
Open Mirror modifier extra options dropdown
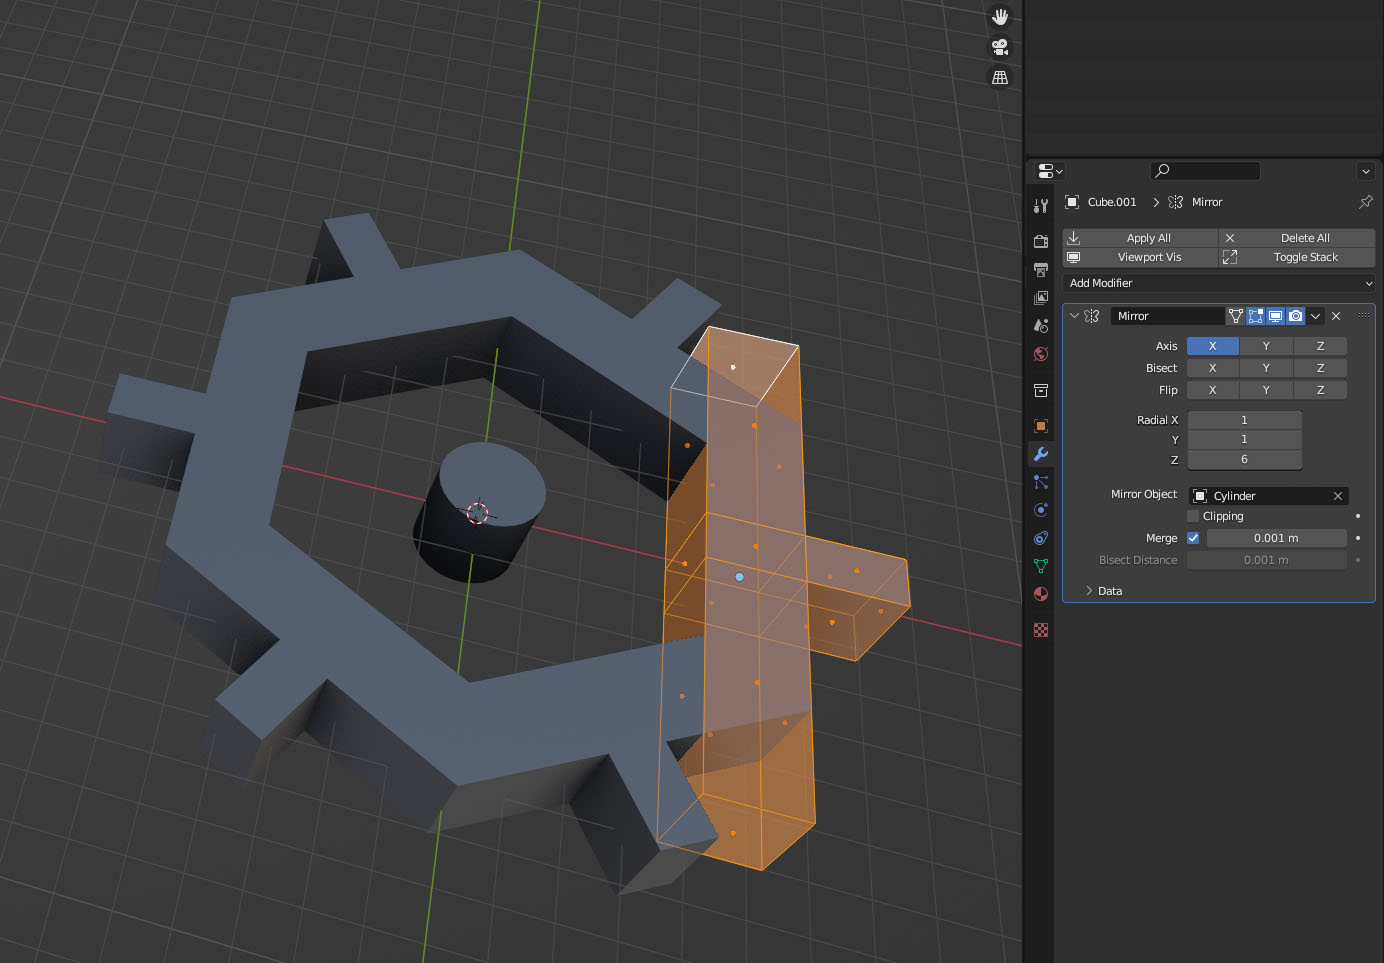point(1316,316)
